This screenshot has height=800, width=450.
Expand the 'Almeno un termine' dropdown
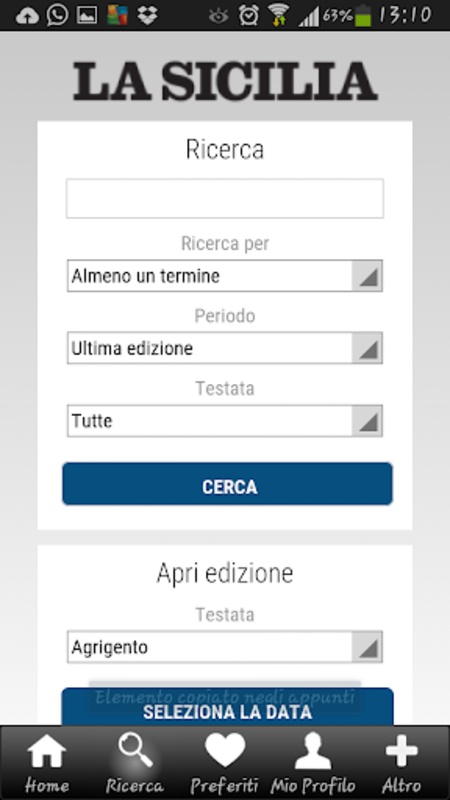coord(224,276)
